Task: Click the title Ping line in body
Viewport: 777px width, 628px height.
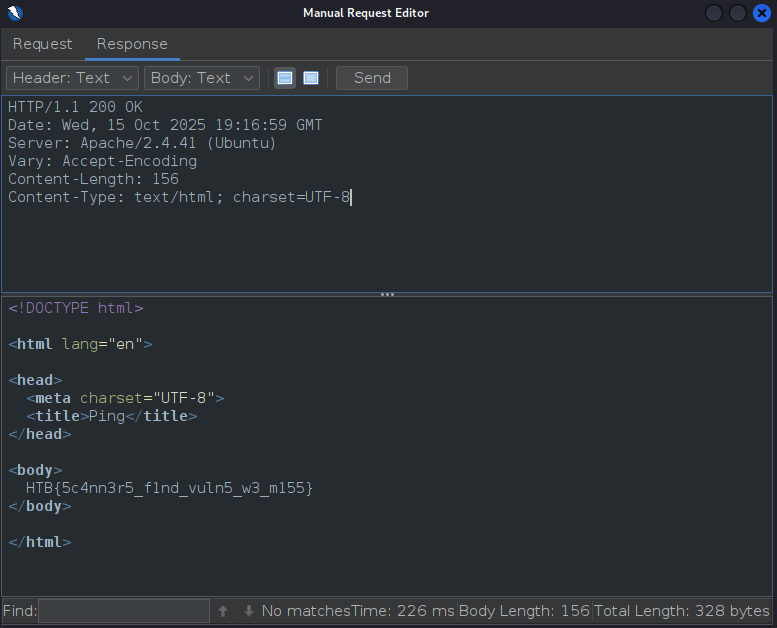Action: [x=112, y=416]
